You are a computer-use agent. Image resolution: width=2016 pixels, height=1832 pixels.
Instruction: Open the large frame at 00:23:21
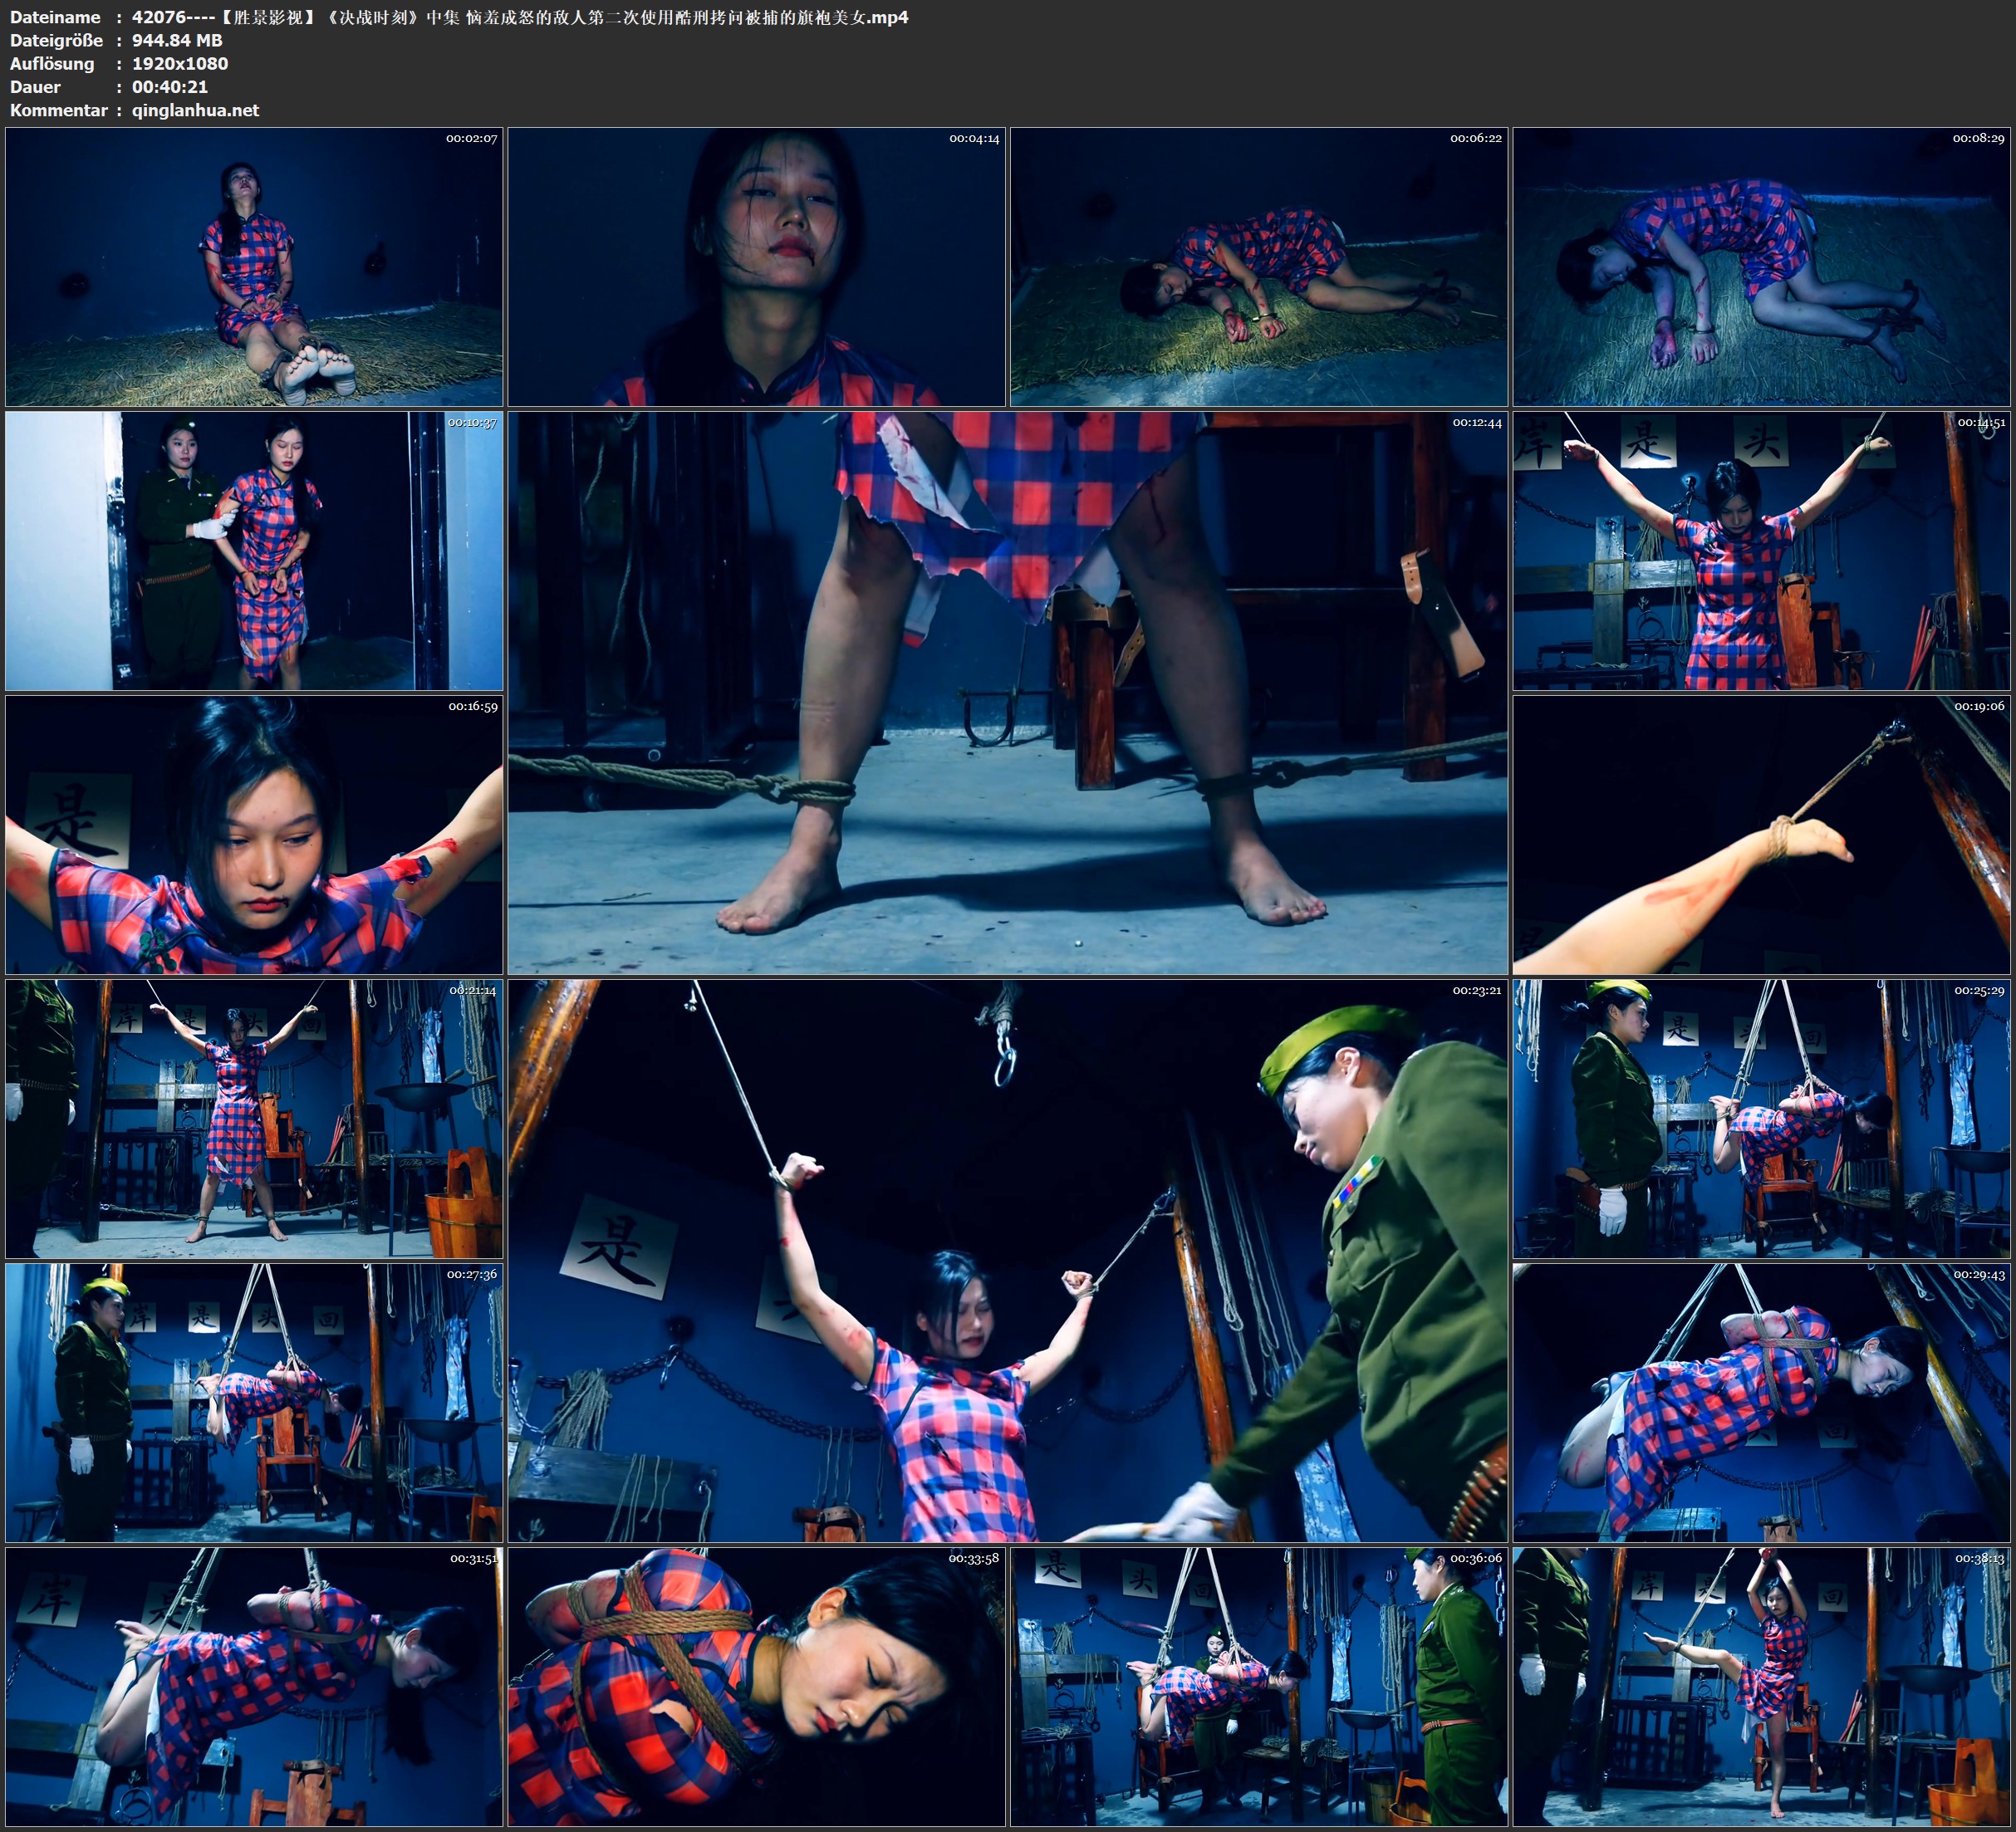(x=1007, y=1260)
